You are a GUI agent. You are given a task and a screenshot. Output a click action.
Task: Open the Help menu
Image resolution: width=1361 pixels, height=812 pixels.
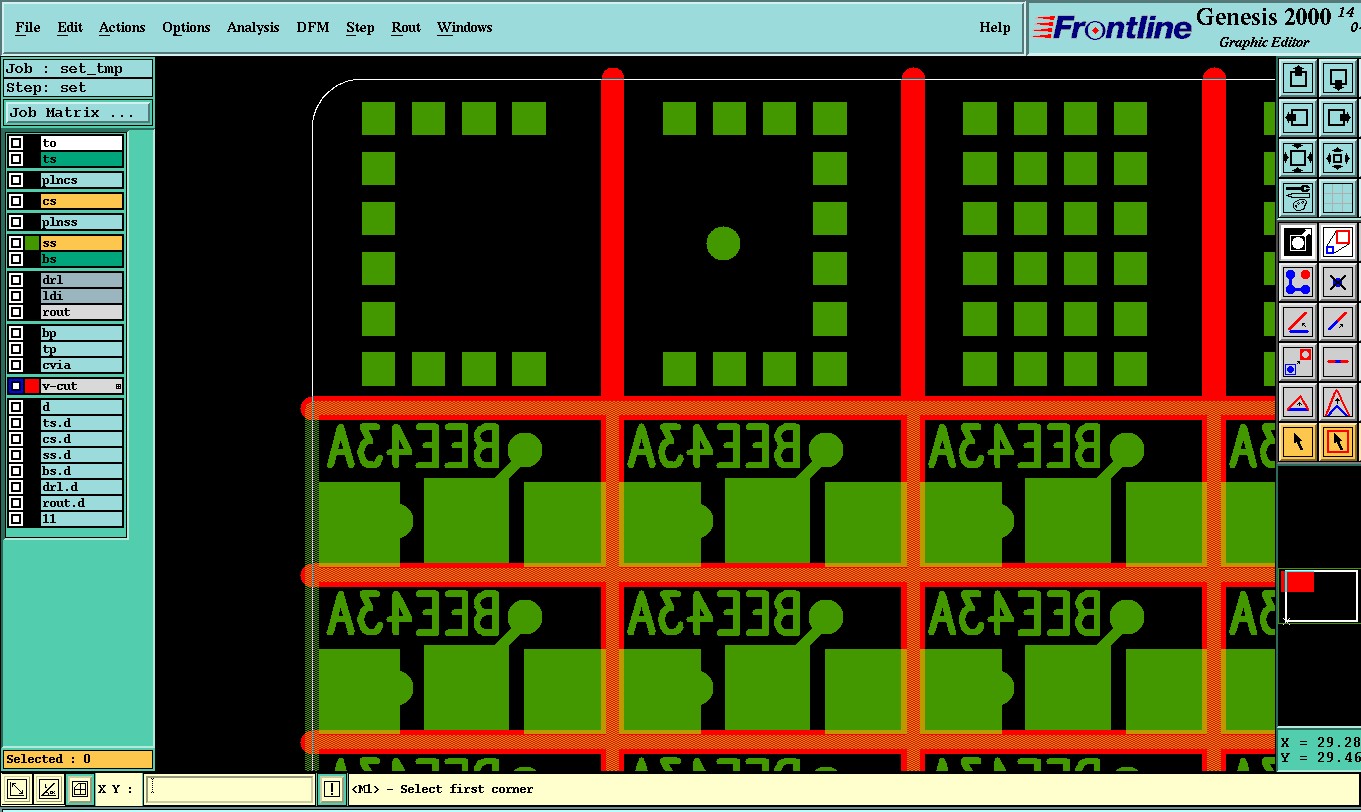tap(995, 27)
